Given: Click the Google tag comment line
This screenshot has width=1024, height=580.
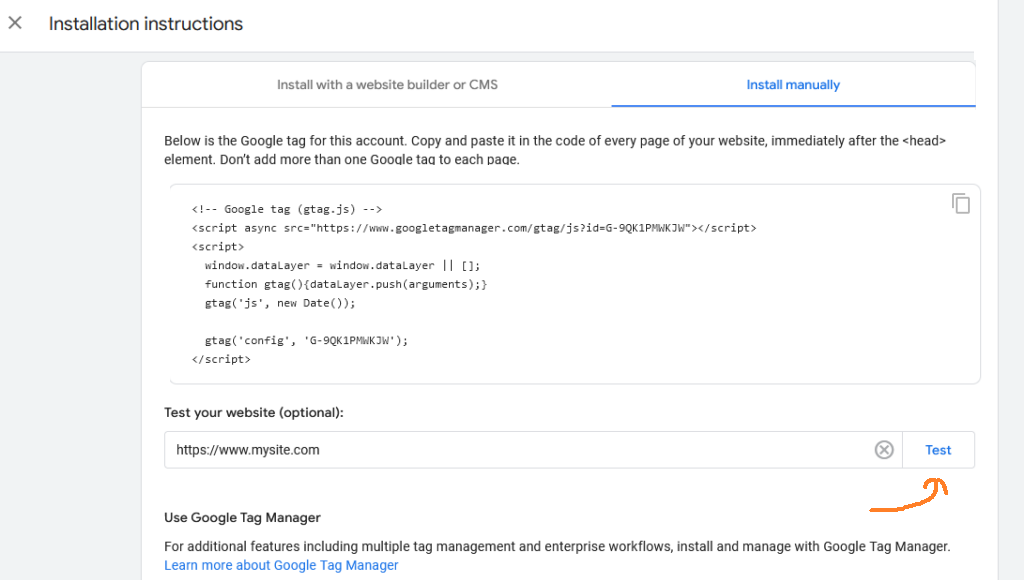Looking at the screenshot, I should (287, 209).
